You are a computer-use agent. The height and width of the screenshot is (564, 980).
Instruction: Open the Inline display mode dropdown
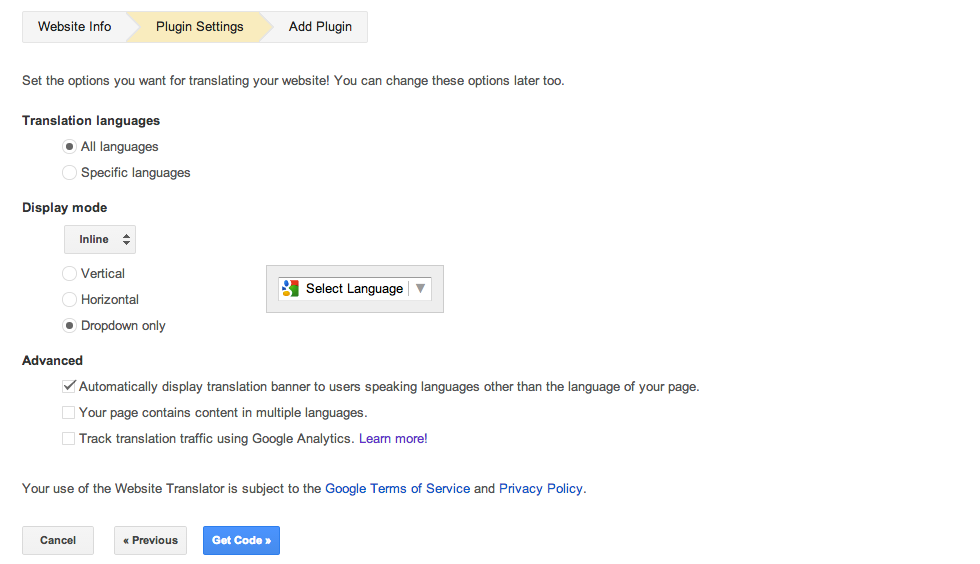point(100,240)
